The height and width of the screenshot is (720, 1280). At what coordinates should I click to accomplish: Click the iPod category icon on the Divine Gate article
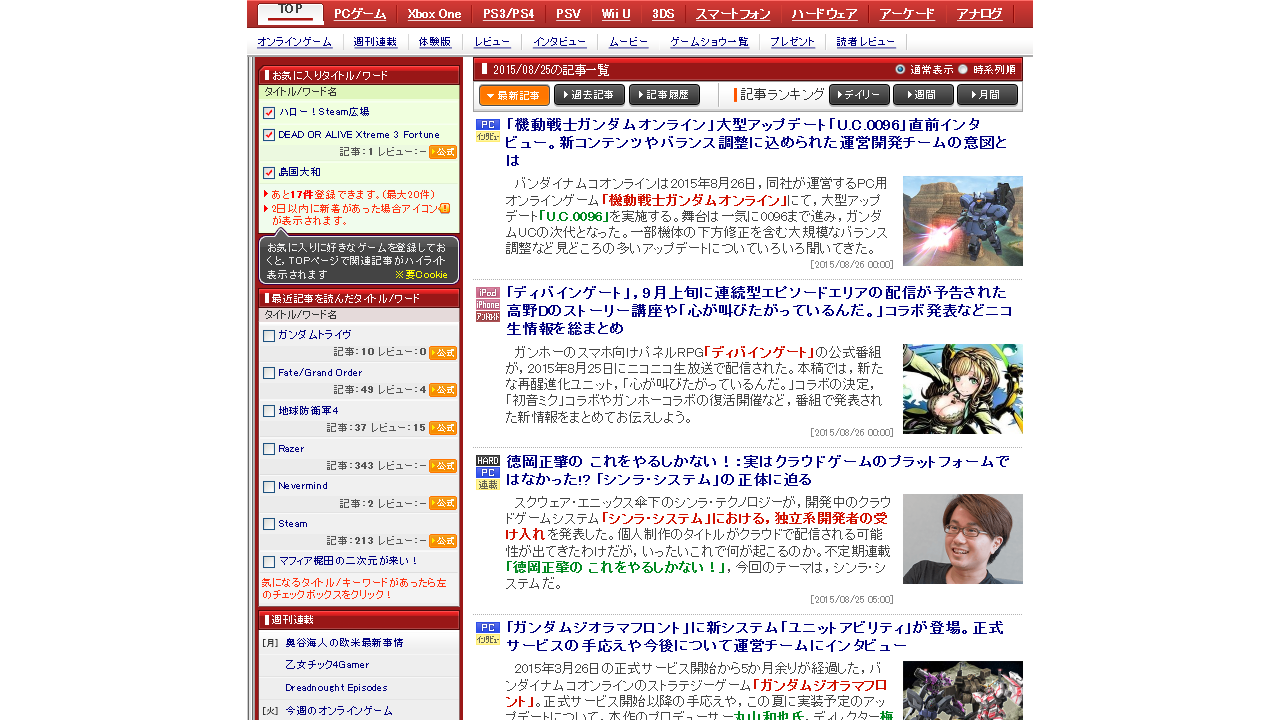point(486,292)
